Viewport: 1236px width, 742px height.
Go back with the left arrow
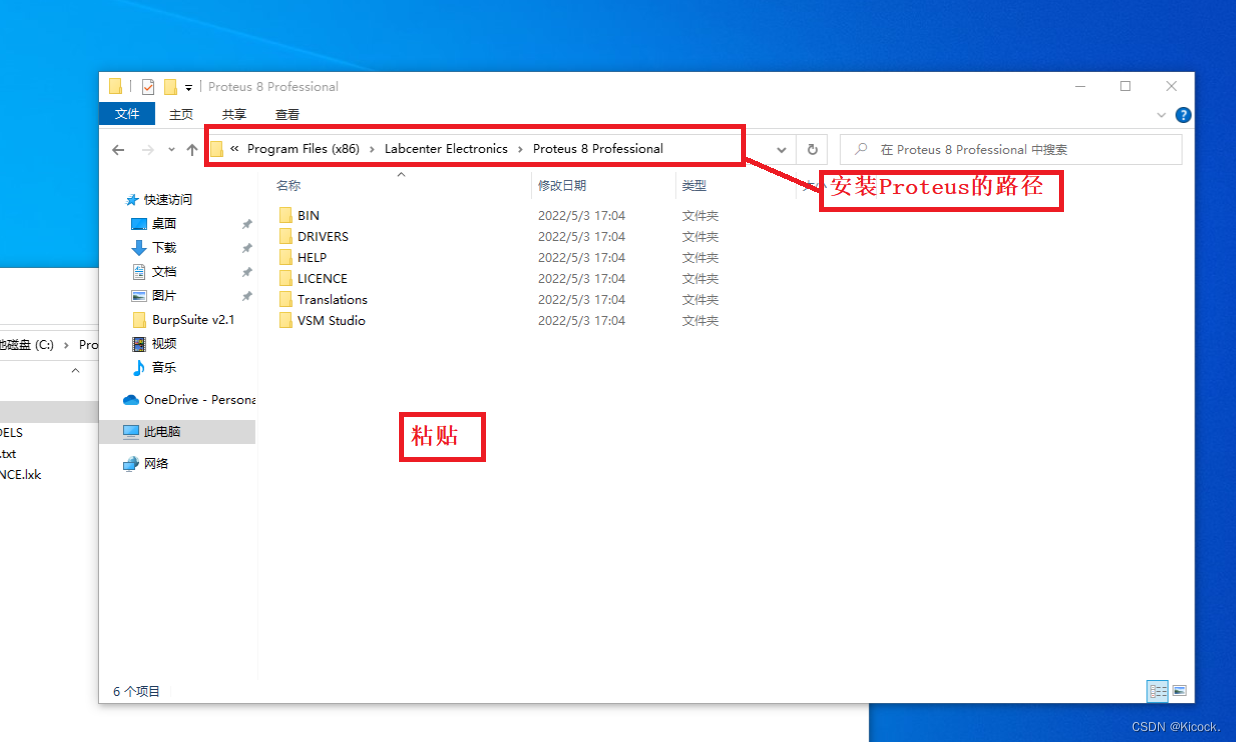click(118, 150)
